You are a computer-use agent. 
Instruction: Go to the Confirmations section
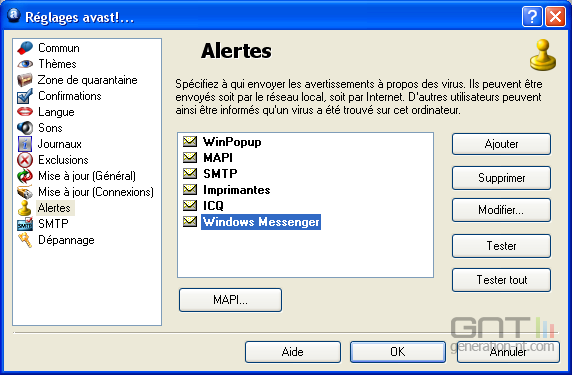tap(70, 96)
